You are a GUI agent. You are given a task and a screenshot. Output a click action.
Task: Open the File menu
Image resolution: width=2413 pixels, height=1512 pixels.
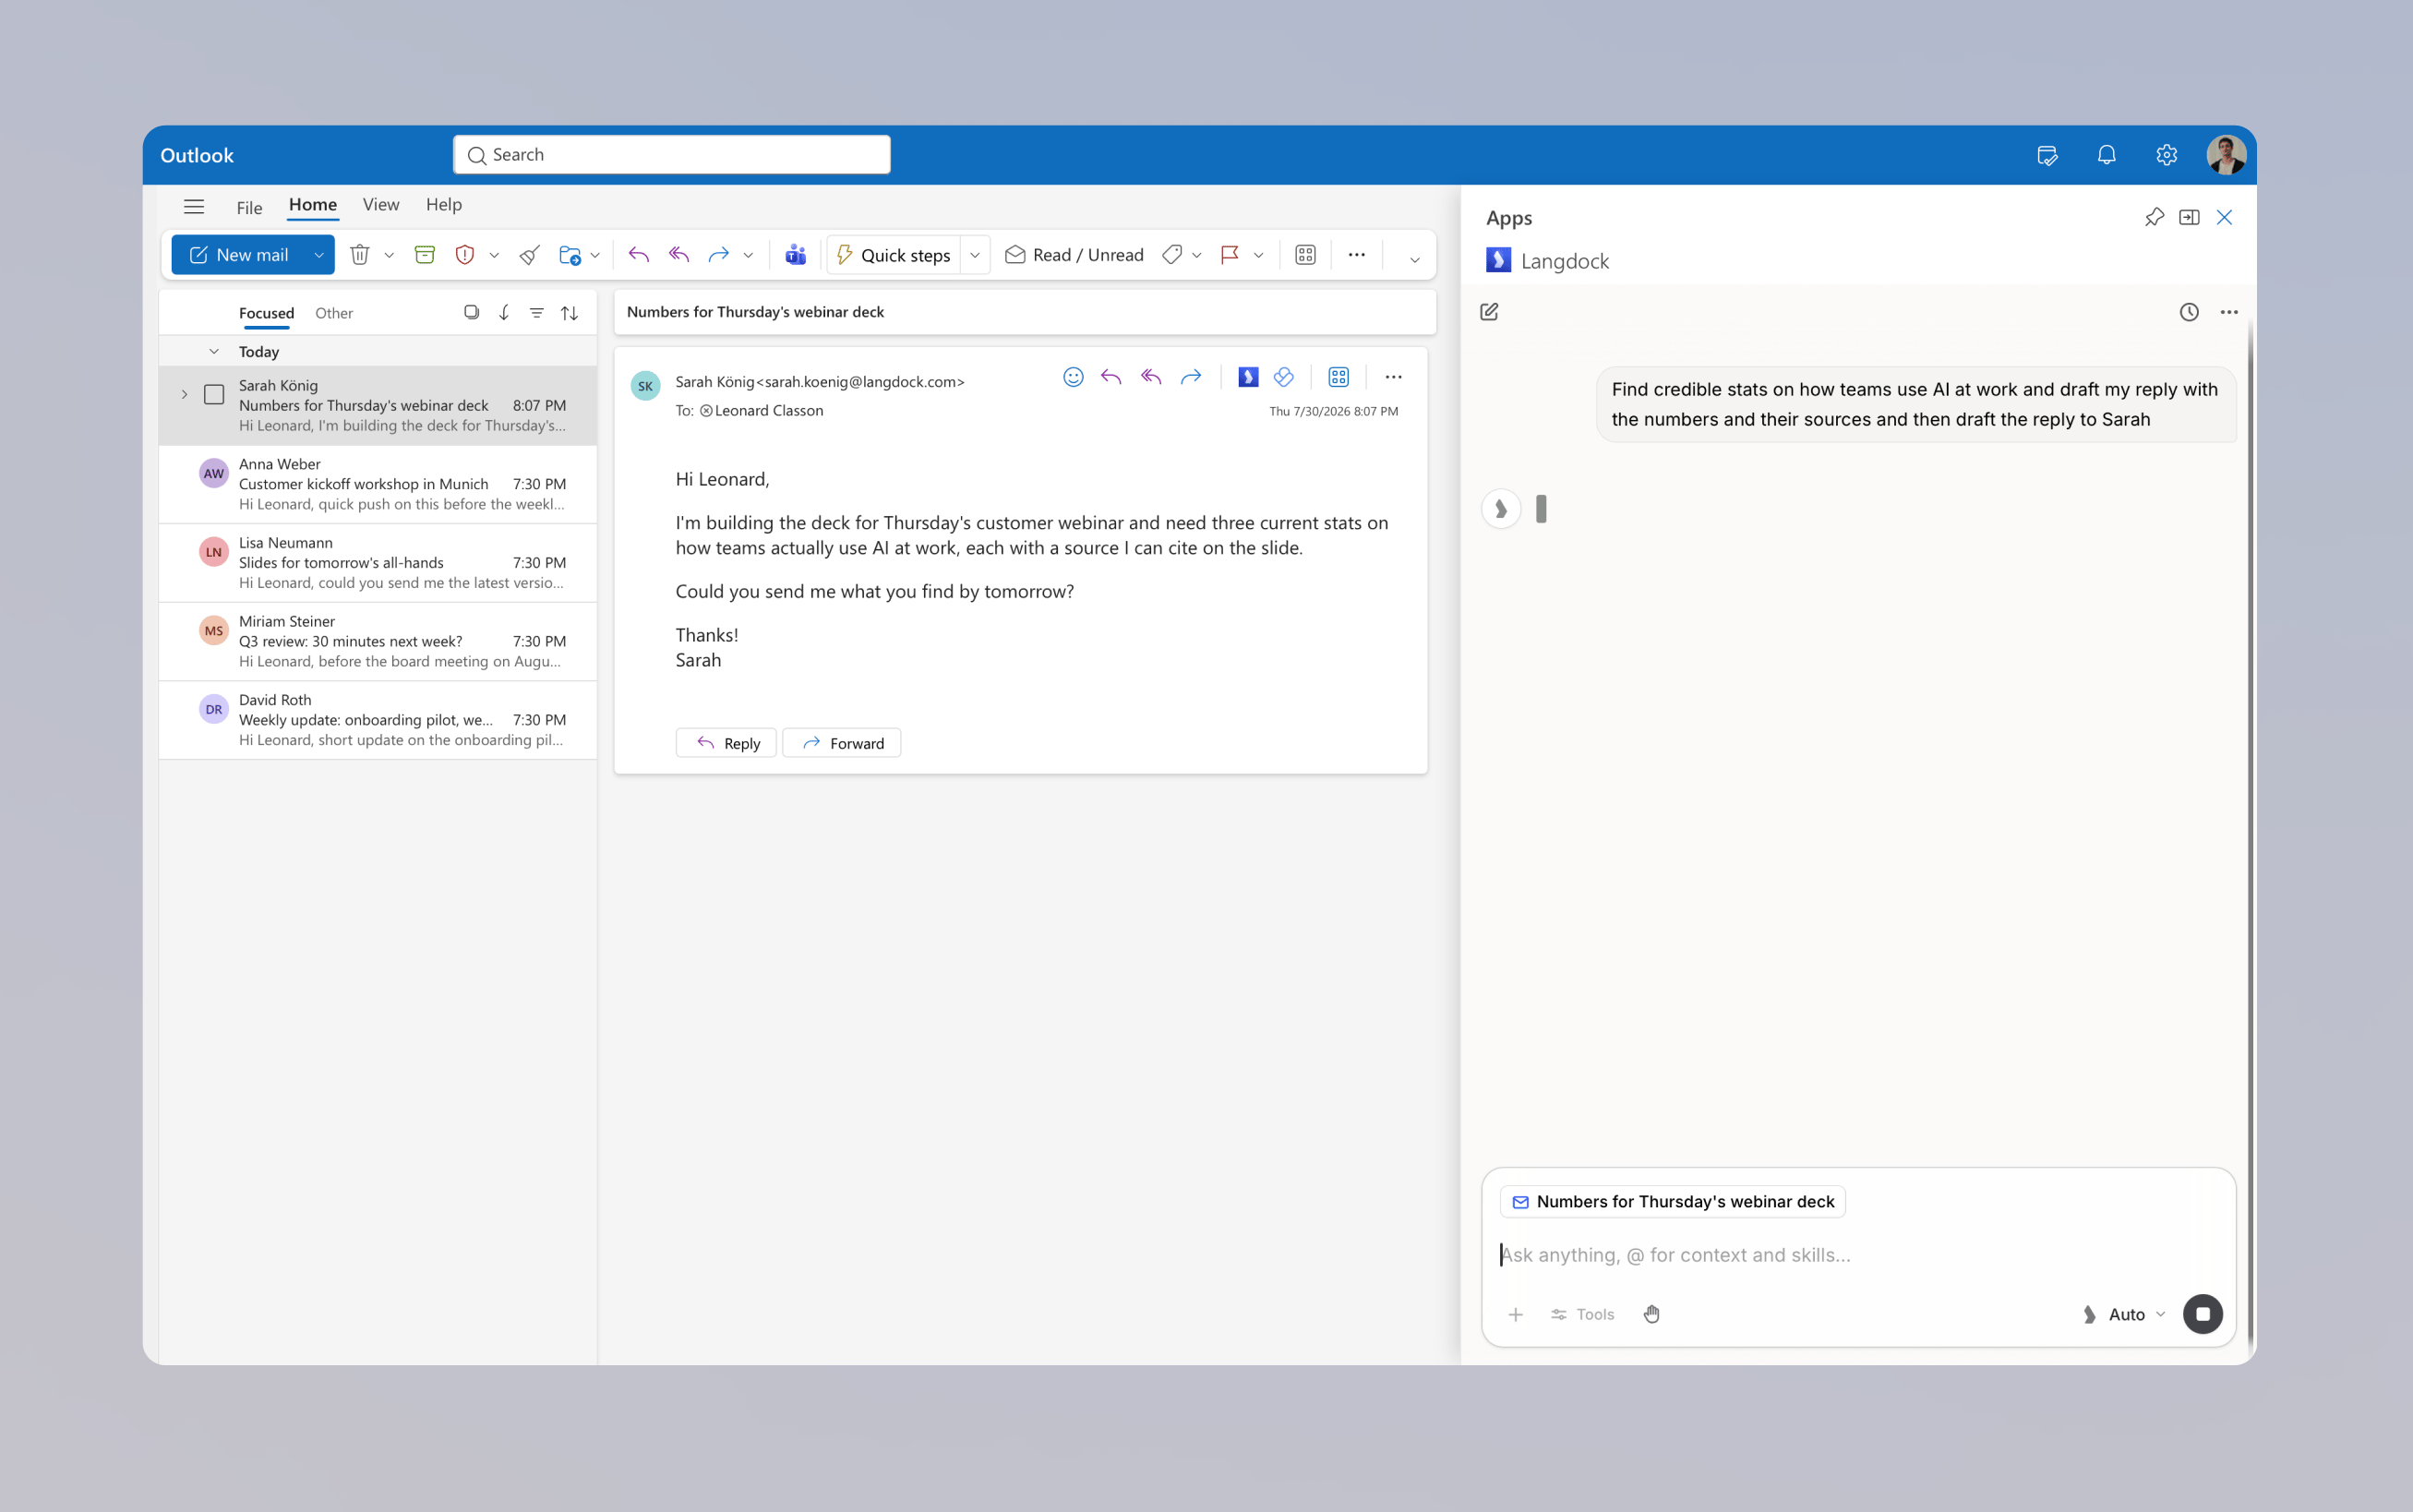pyautogui.click(x=249, y=207)
